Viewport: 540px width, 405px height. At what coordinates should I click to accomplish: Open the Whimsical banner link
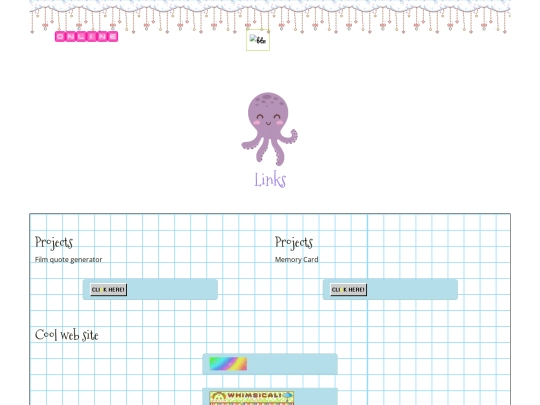[252, 398]
